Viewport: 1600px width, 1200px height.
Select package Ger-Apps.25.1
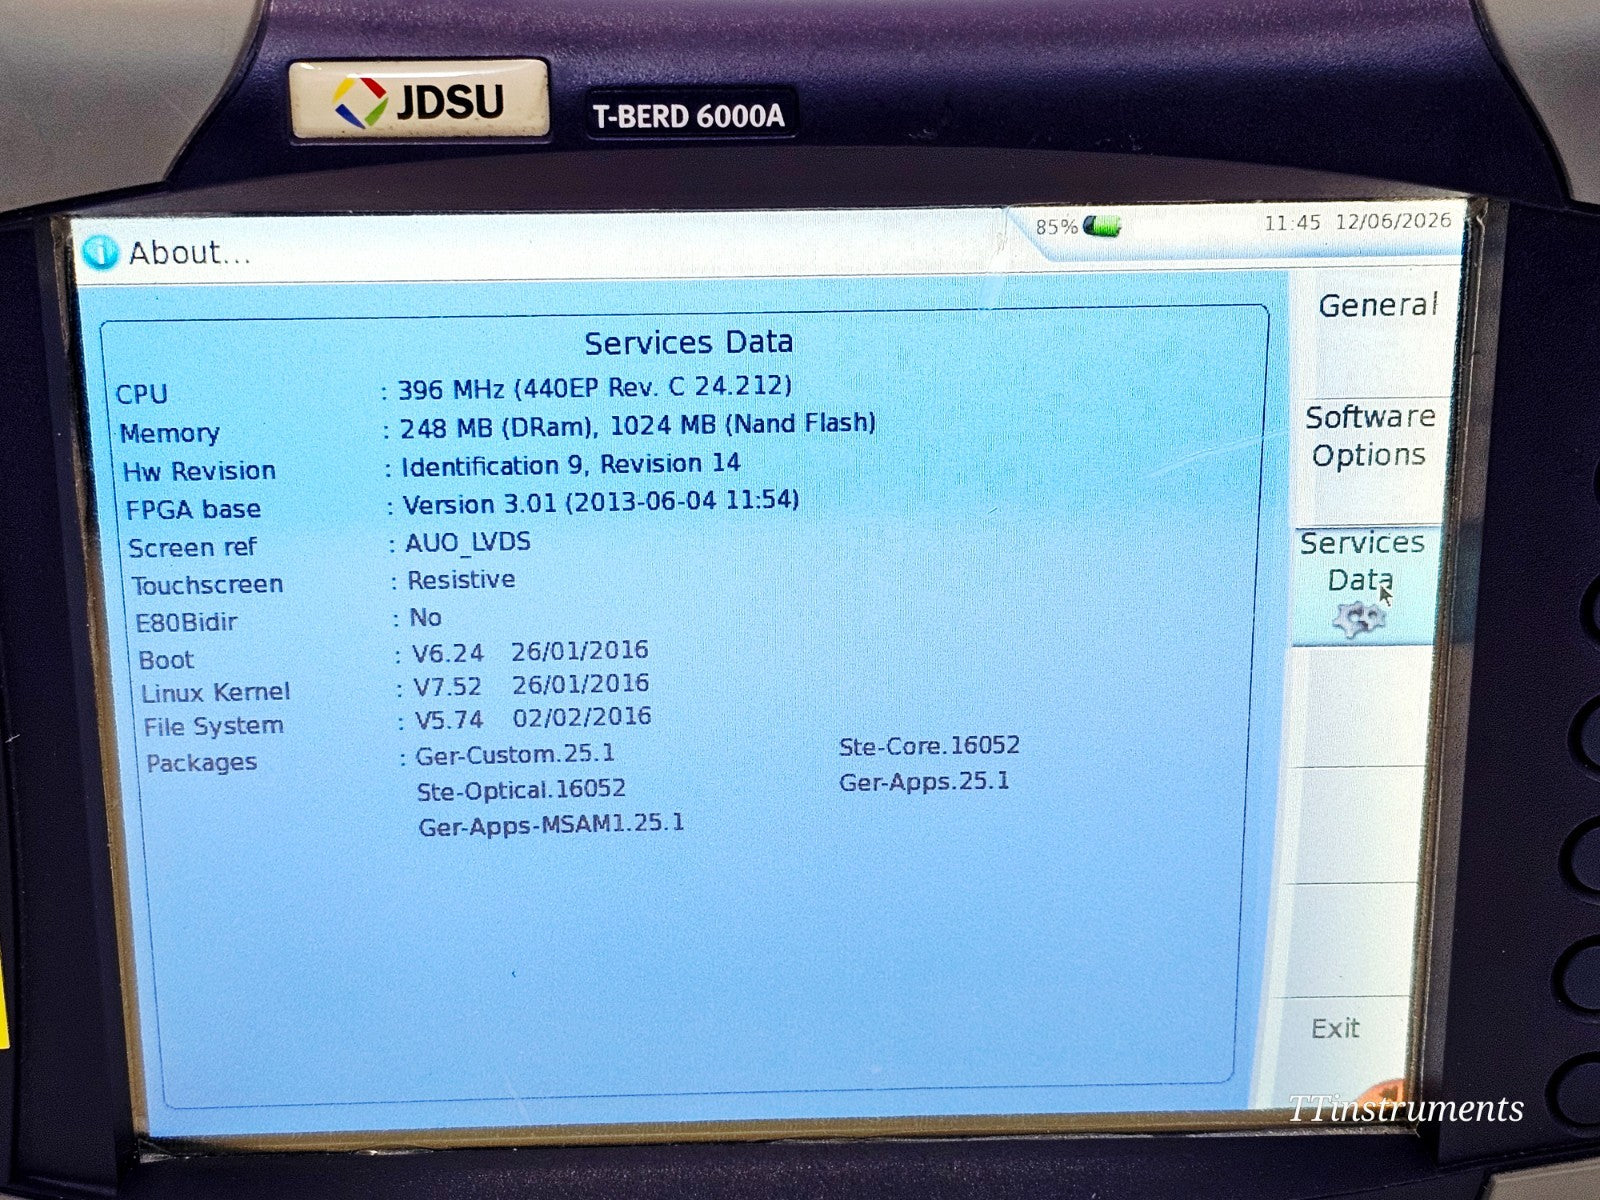924,782
